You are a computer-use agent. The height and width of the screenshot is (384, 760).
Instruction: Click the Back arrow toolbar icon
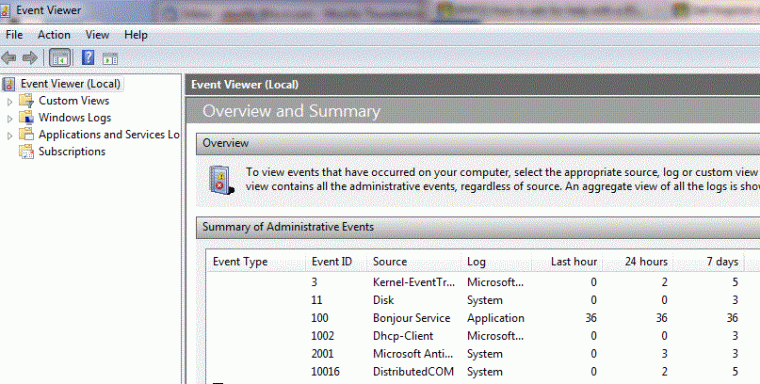[9, 58]
